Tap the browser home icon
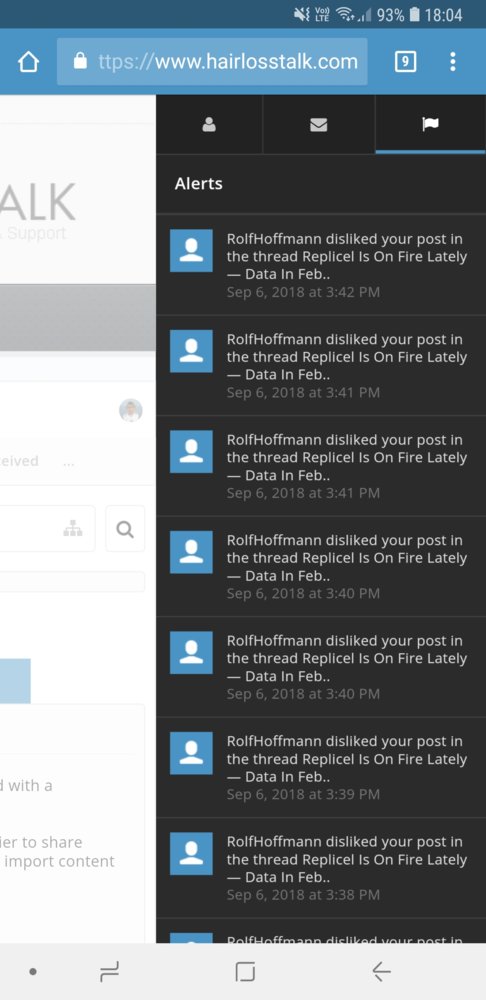The height and width of the screenshot is (1000, 486). tap(28, 62)
